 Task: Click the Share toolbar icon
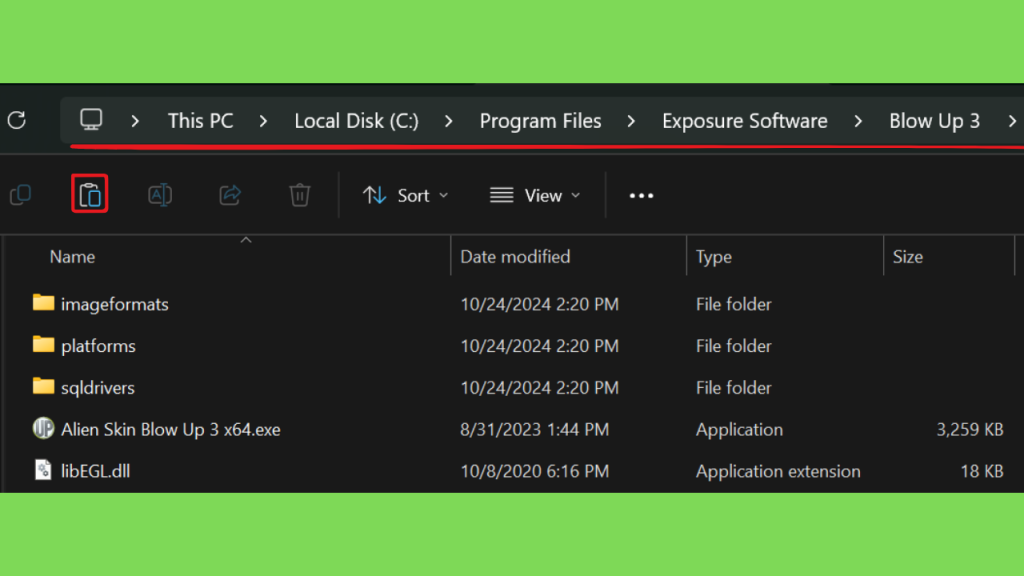(x=230, y=195)
